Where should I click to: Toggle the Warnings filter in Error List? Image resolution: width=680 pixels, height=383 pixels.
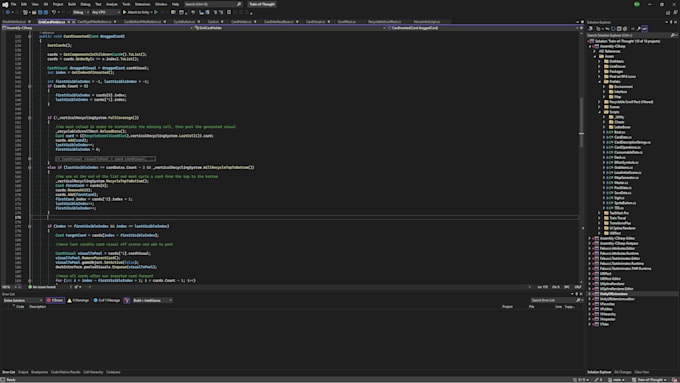pyautogui.click(x=78, y=300)
